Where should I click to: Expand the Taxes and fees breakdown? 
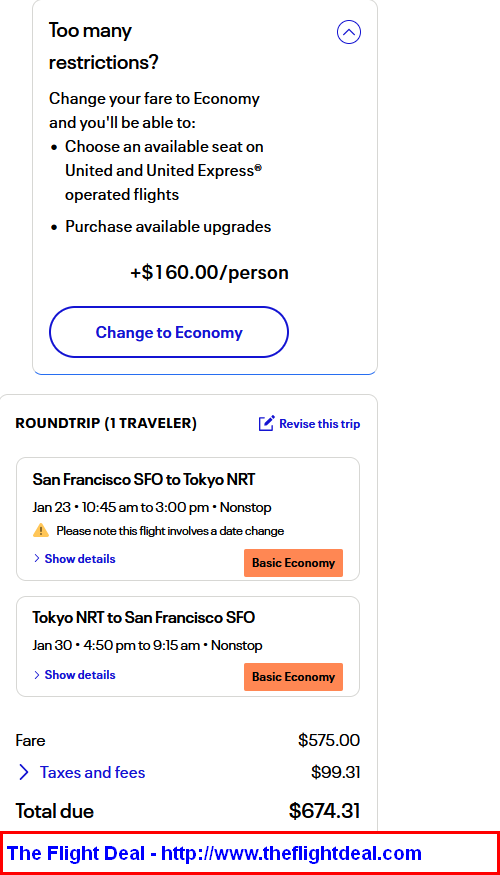click(x=93, y=772)
